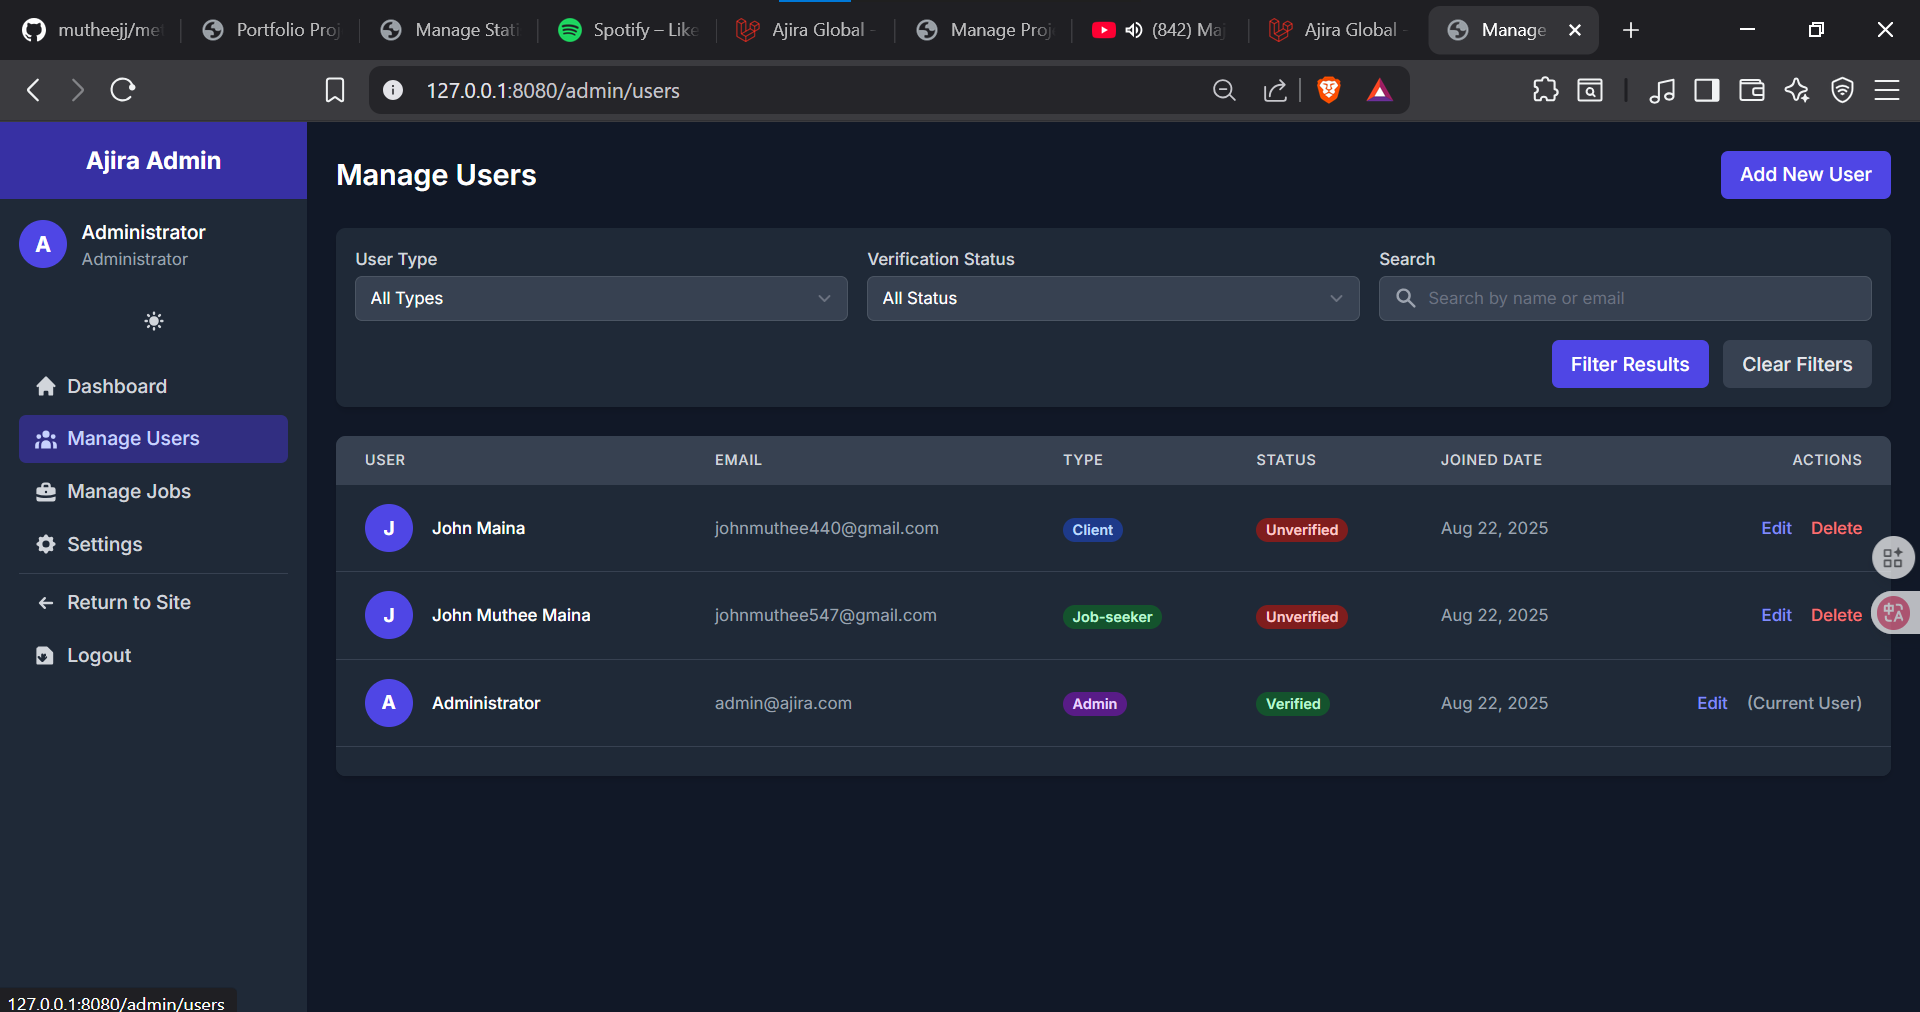Click the Add New User button

pos(1805,174)
